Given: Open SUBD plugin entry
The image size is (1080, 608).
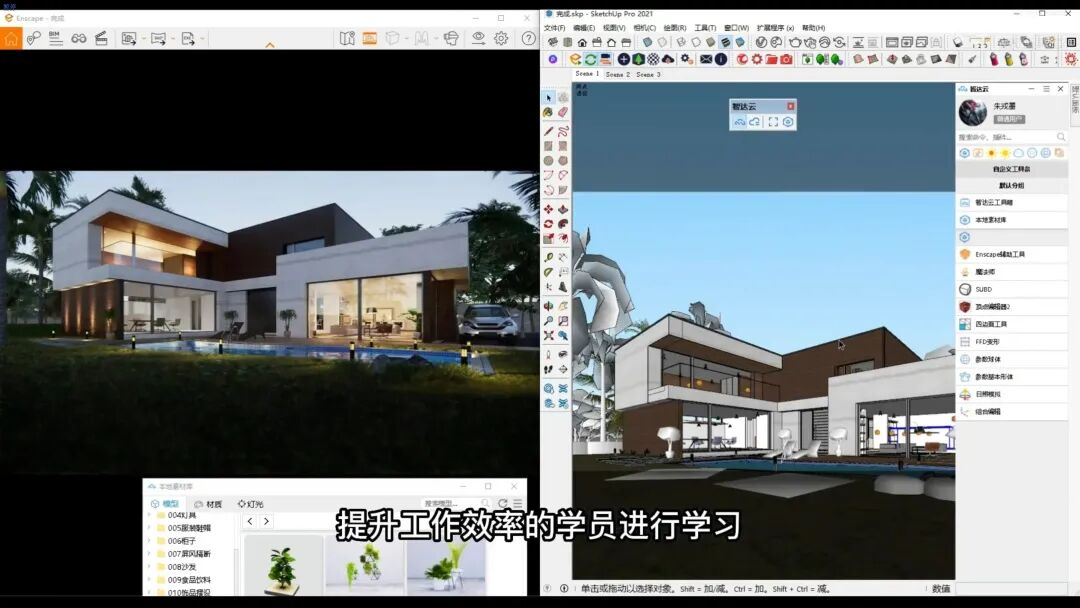Looking at the screenshot, I should pyautogui.click(x=1012, y=289).
